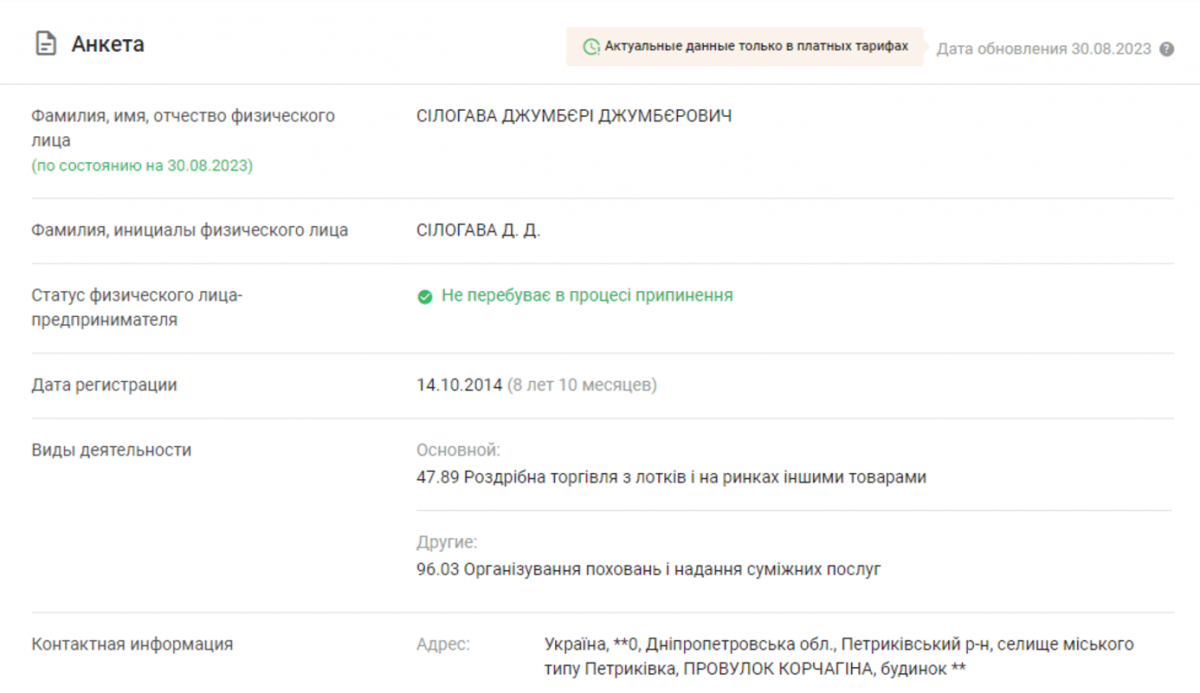Viewport: 1200px width, 693px height.
Task: Click the '(8 лет 10 месяцев)' duration text
Action: [x=582, y=385]
